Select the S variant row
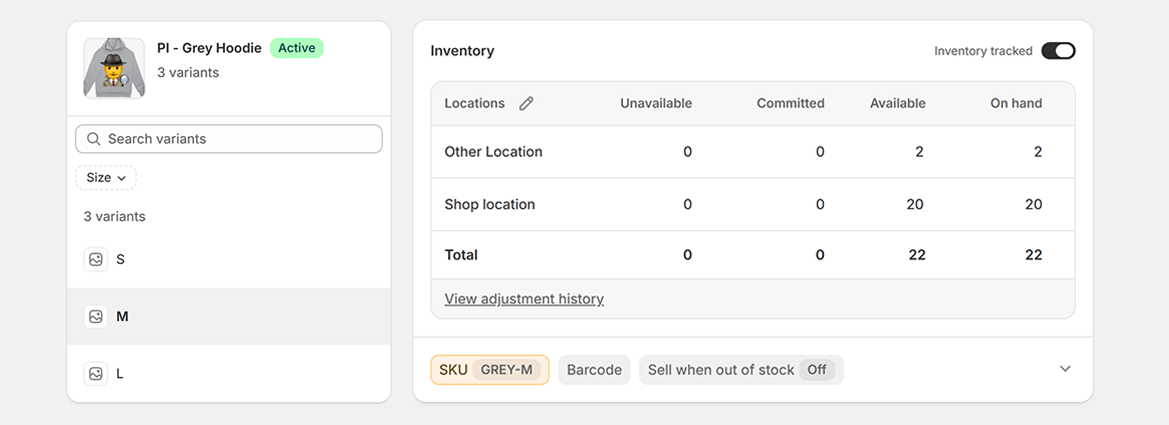Image resolution: width=1169 pixels, height=425 pixels. click(229, 259)
